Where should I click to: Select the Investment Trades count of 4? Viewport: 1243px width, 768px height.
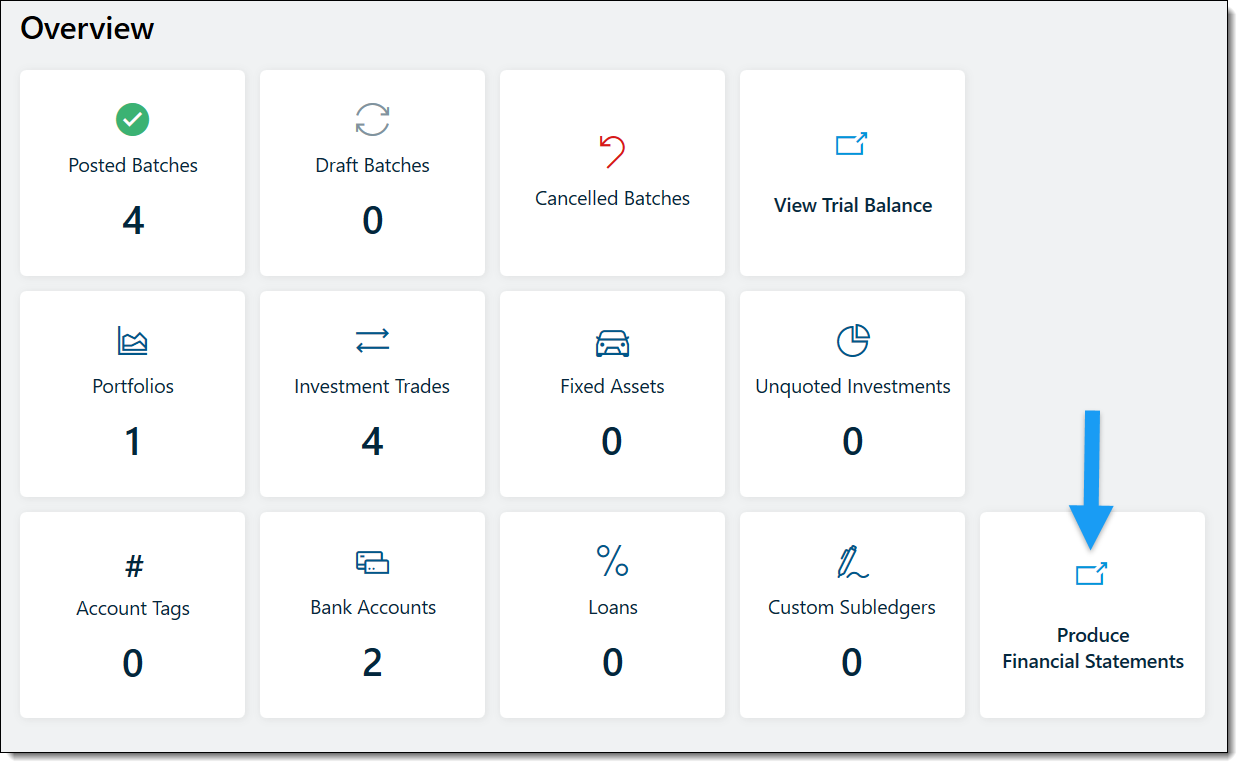372,440
